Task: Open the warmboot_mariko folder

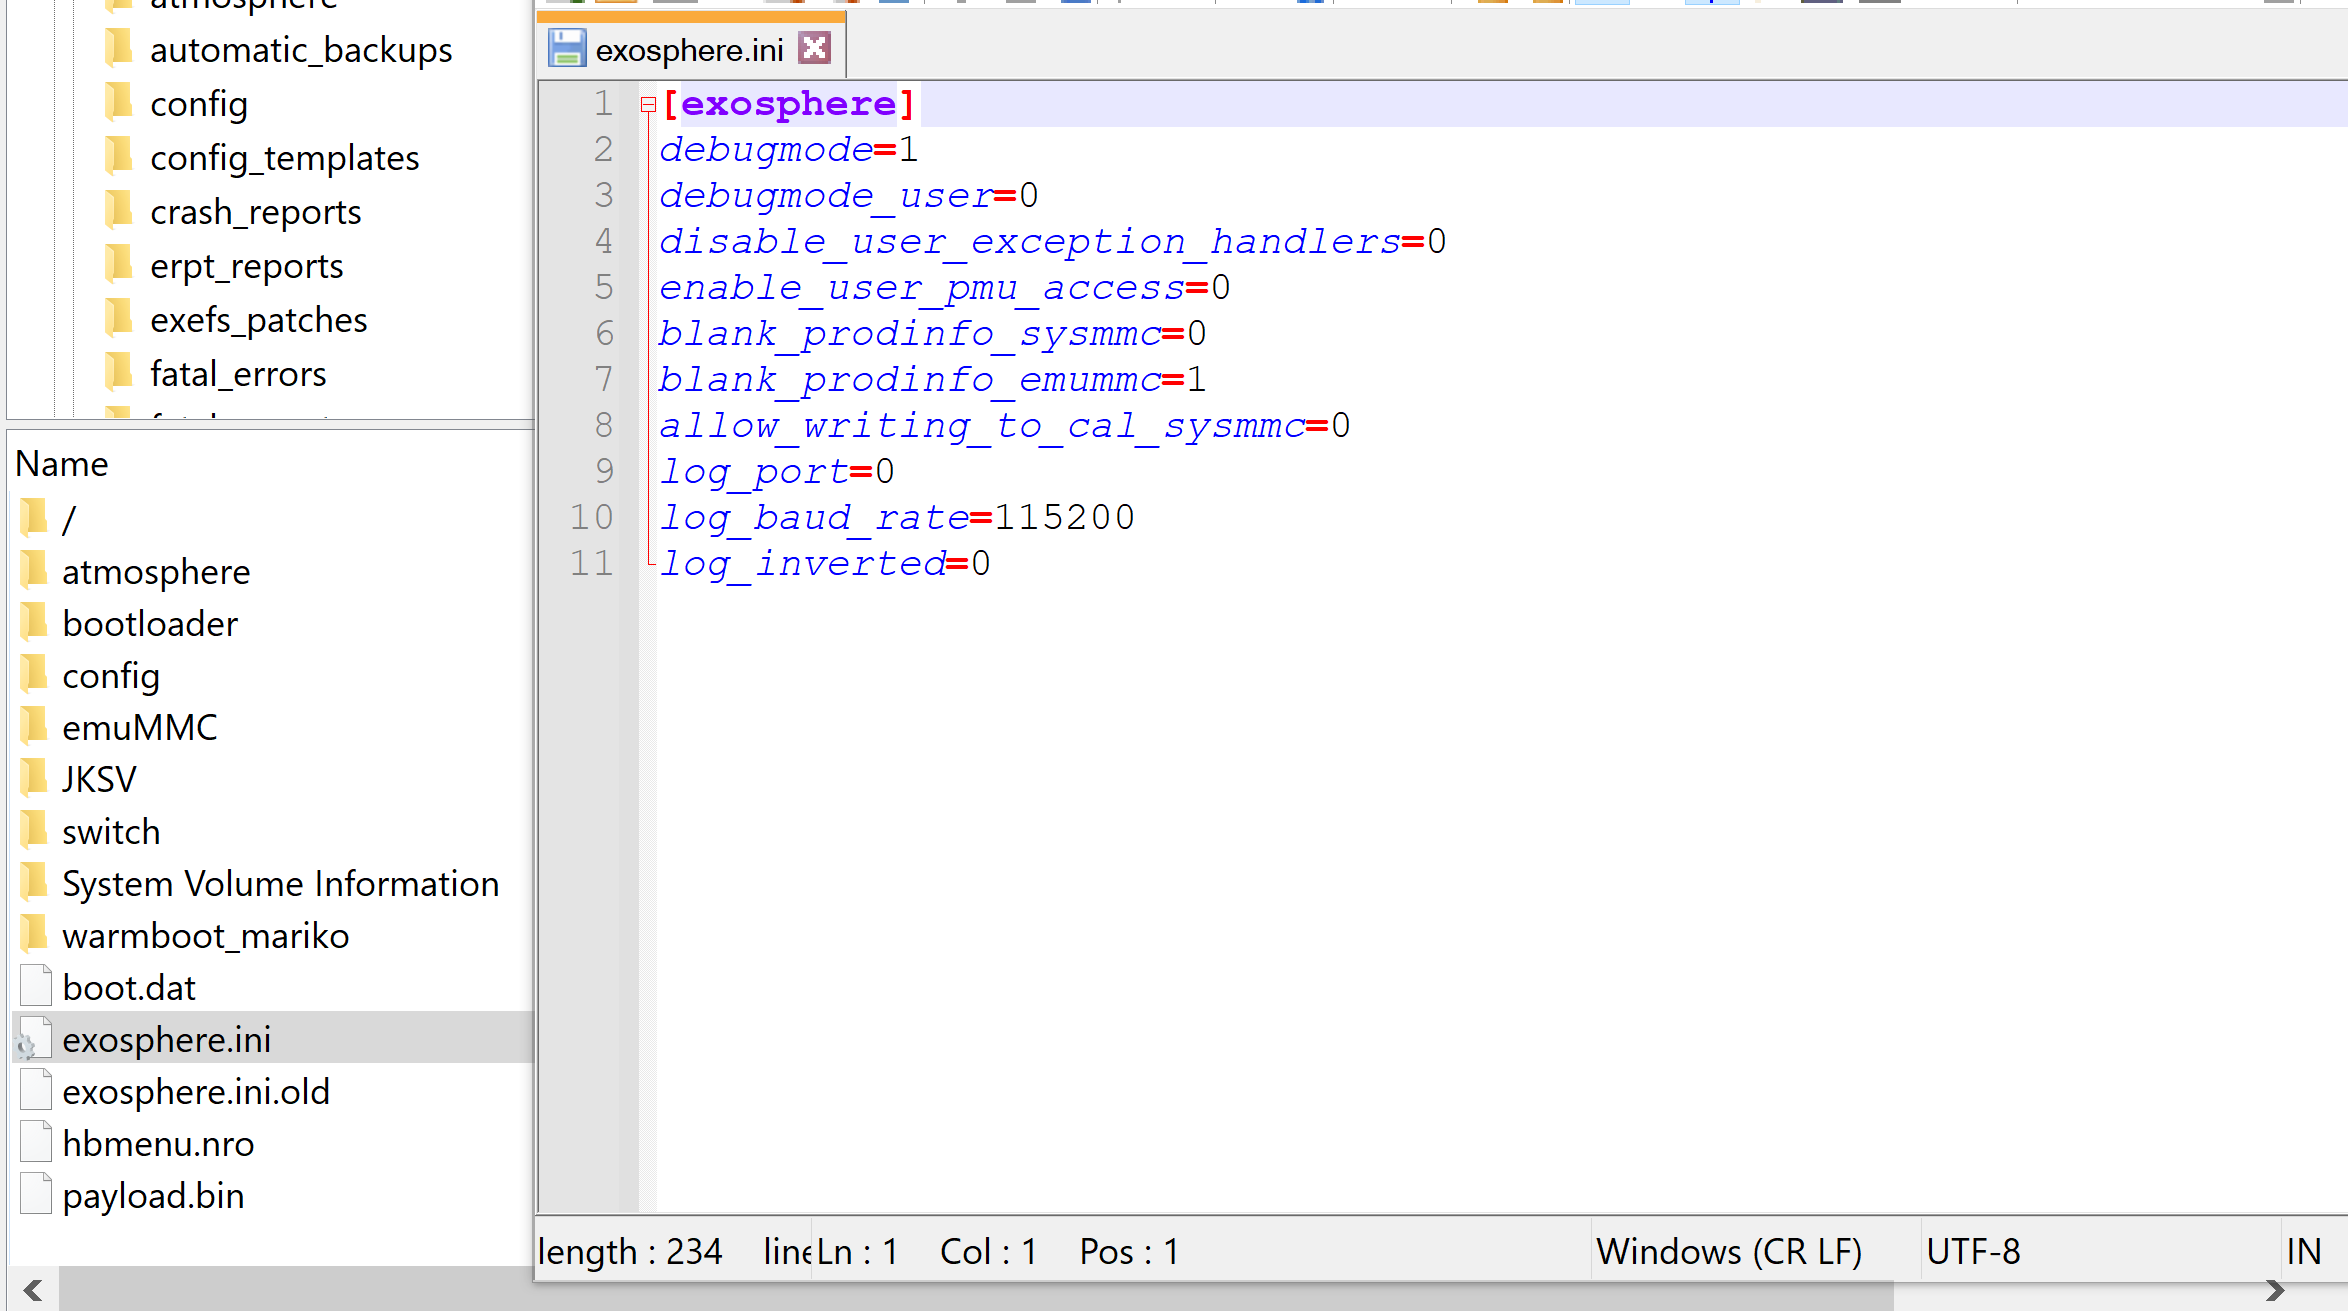Action: click(x=205, y=935)
